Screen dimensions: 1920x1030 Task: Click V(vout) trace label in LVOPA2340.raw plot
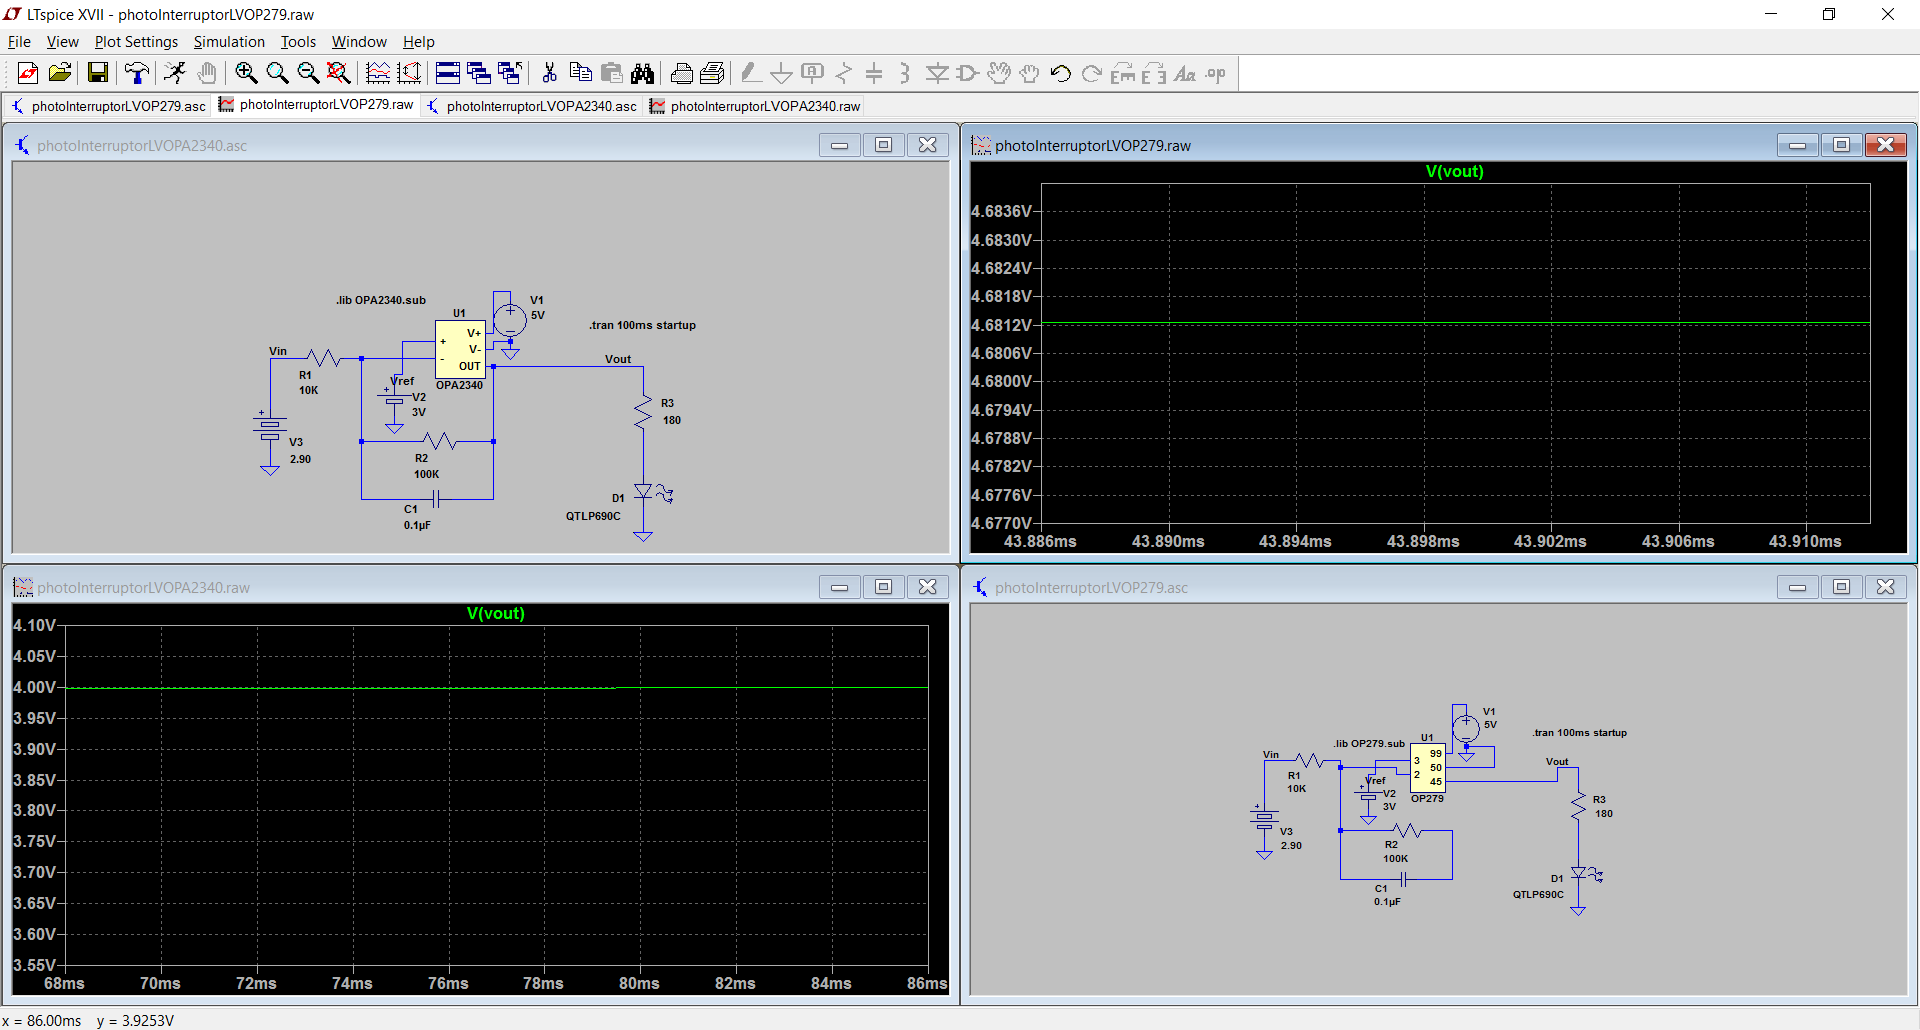pyautogui.click(x=495, y=614)
